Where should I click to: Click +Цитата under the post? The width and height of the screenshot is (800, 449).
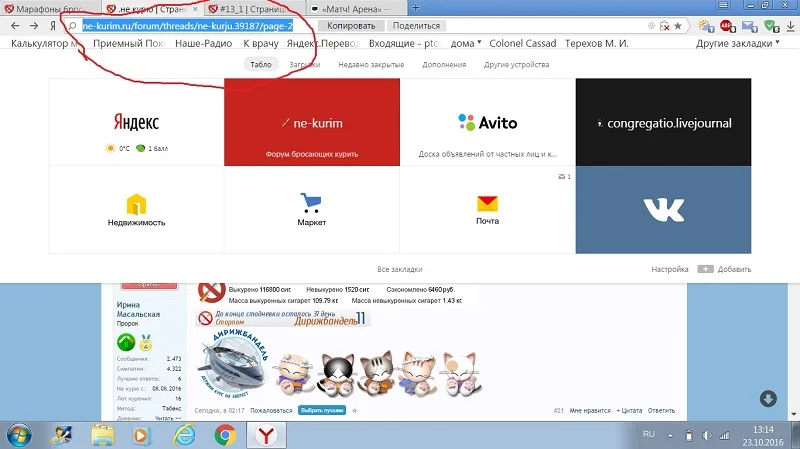(x=629, y=410)
